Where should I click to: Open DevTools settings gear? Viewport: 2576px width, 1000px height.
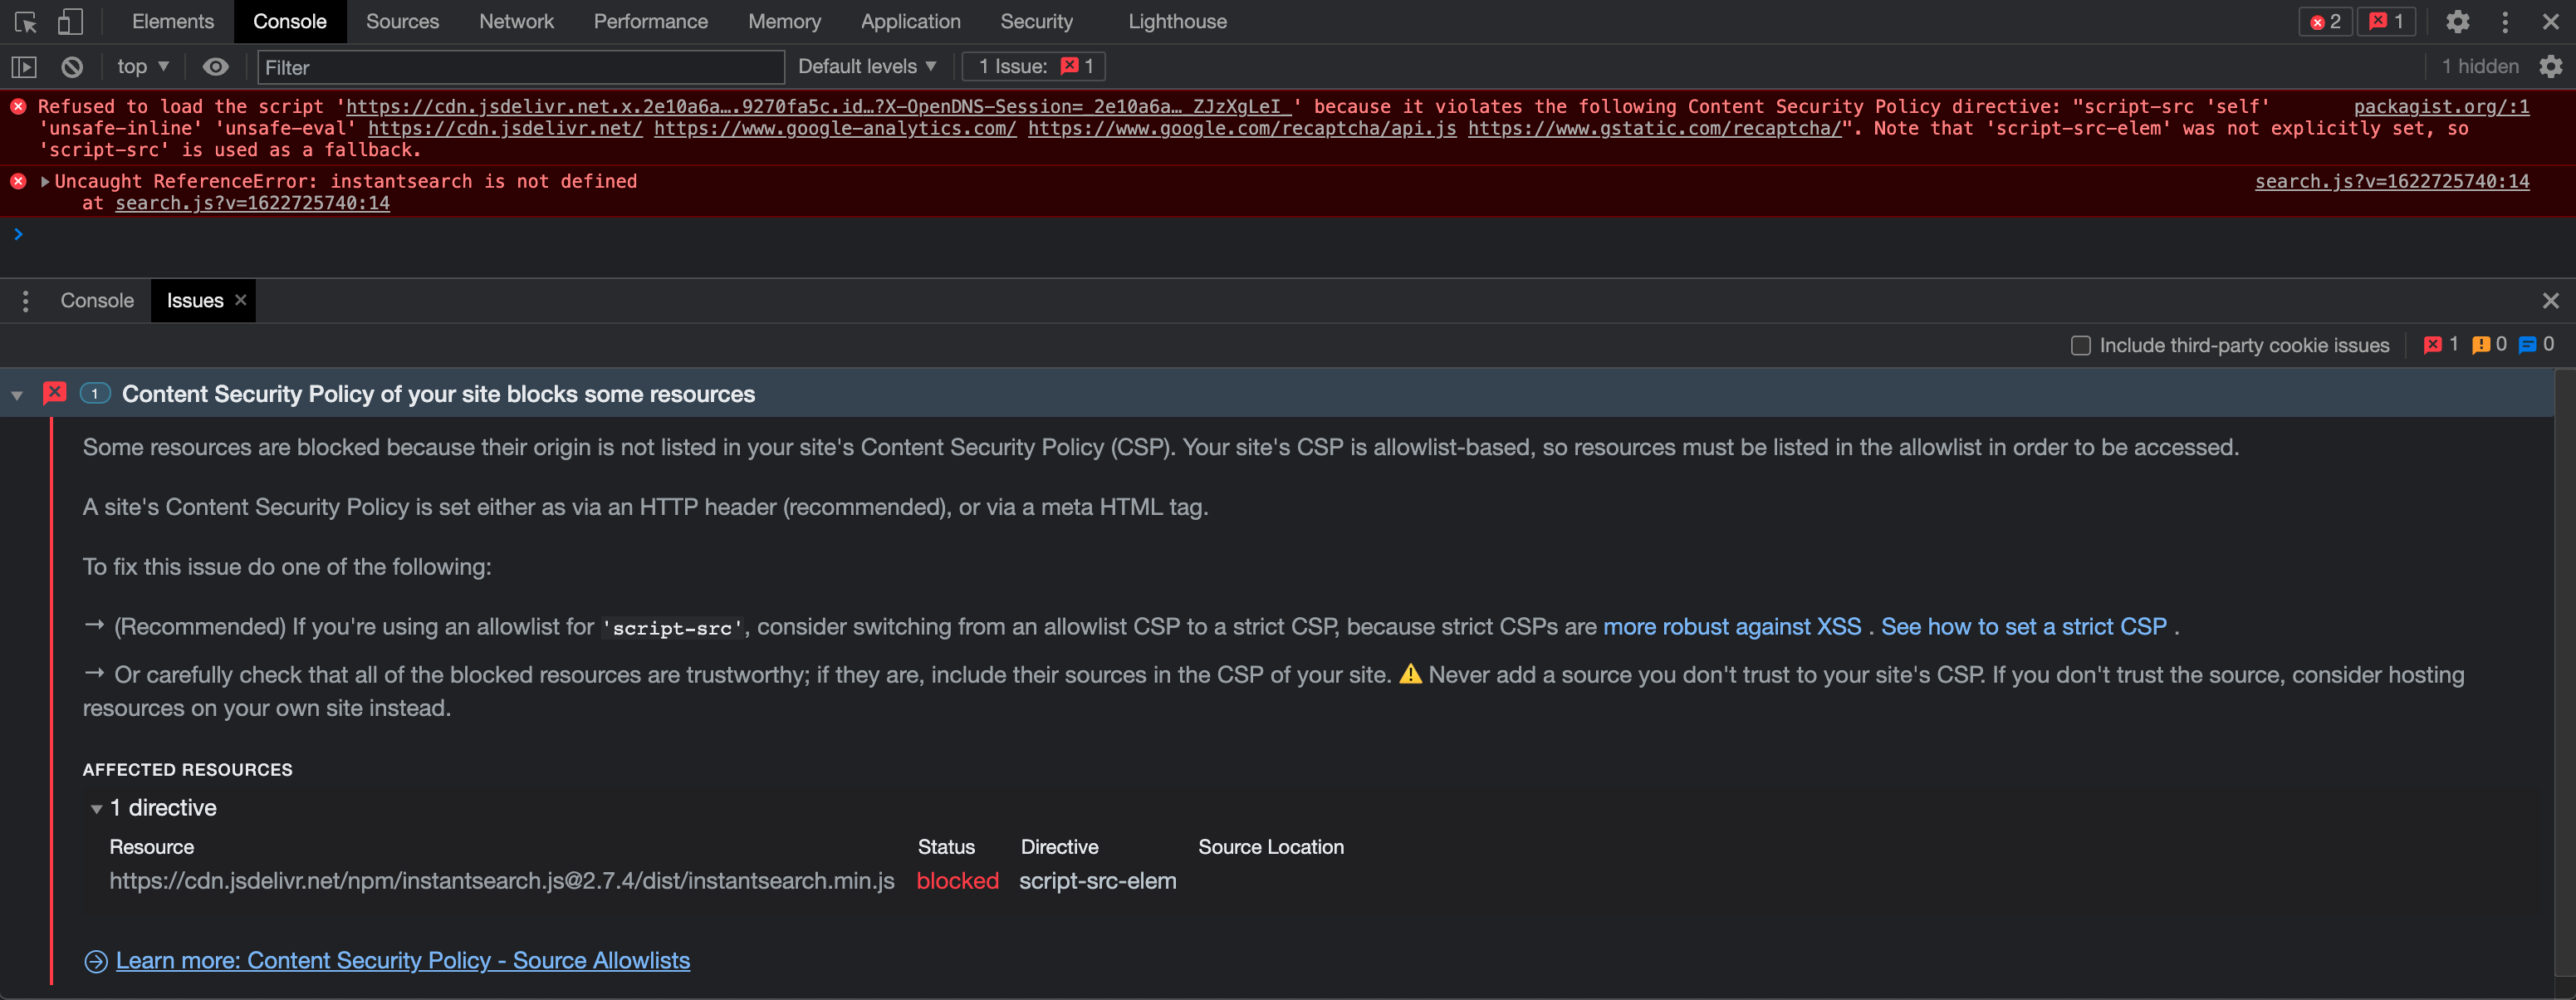(x=2458, y=21)
